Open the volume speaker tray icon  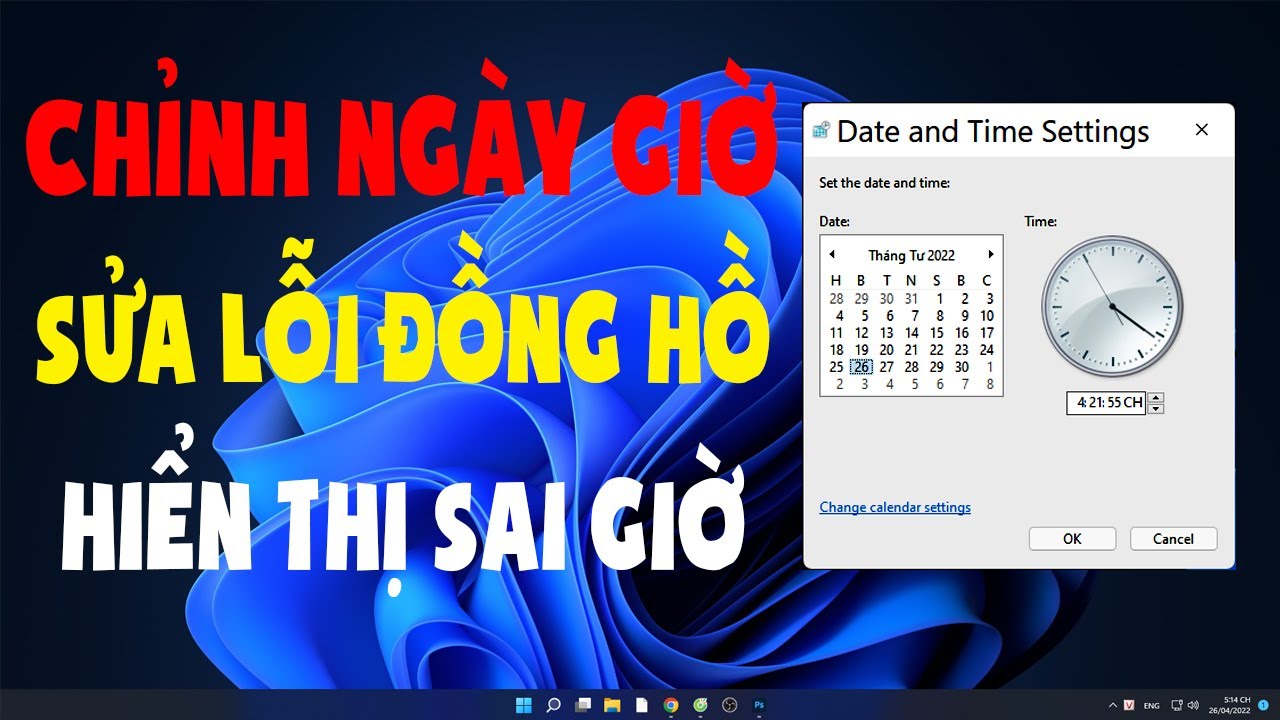tap(1192, 705)
